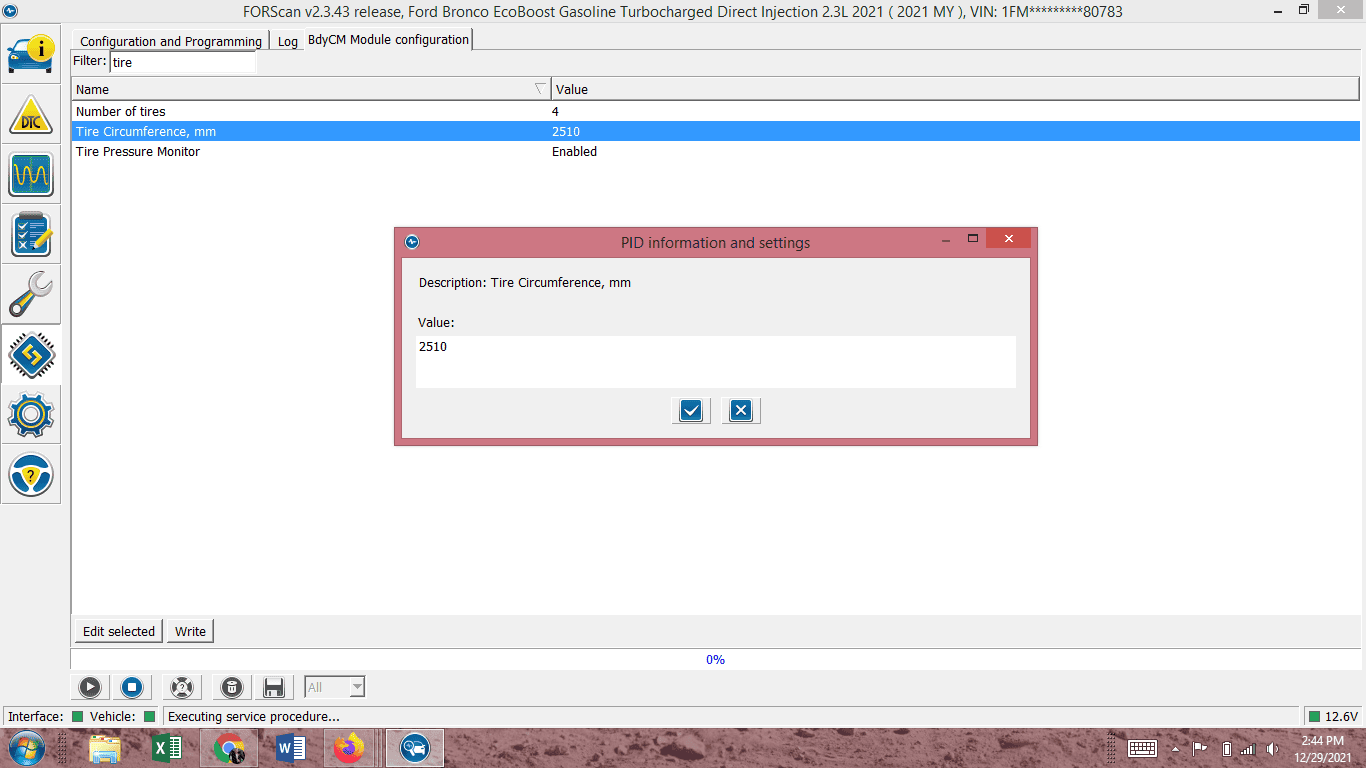Viewport: 1366px width, 768px height.
Task: Open the disabled All dropdown
Action: coord(335,687)
